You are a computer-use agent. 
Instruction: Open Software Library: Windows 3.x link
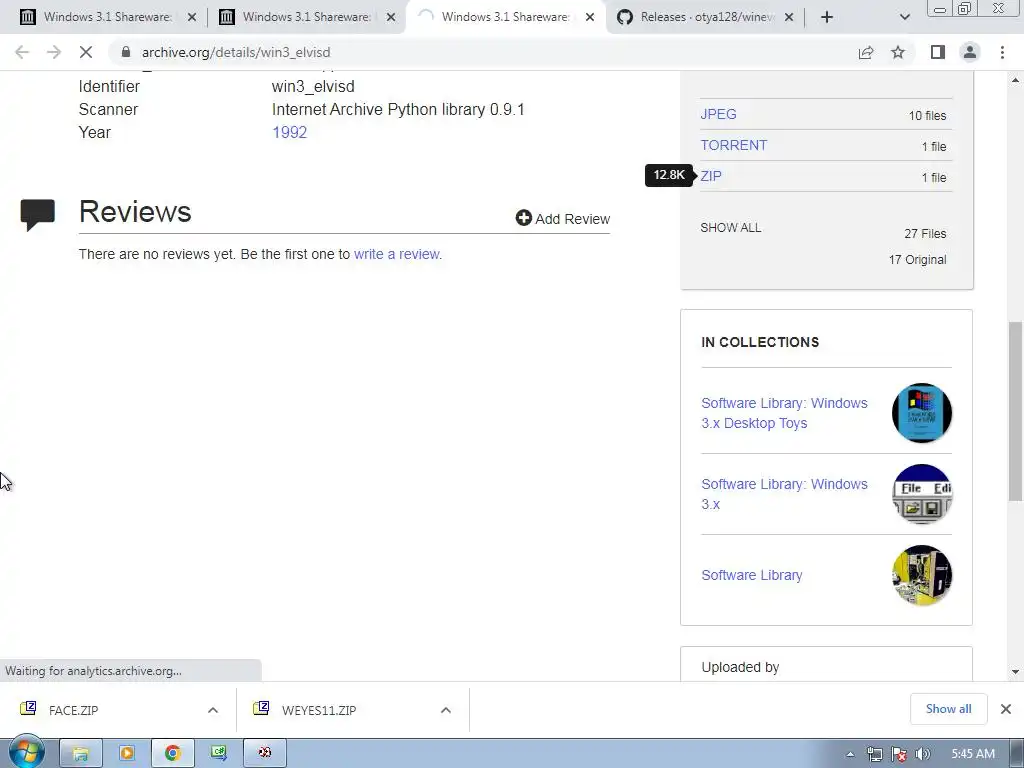click(x=784, y=494)
